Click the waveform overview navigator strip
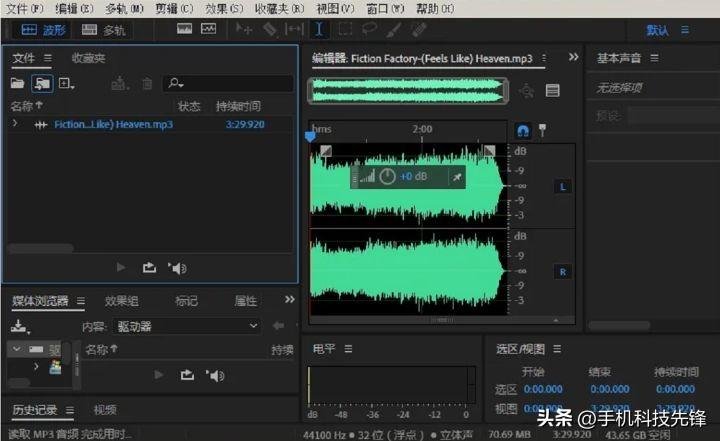 point(410,90)
